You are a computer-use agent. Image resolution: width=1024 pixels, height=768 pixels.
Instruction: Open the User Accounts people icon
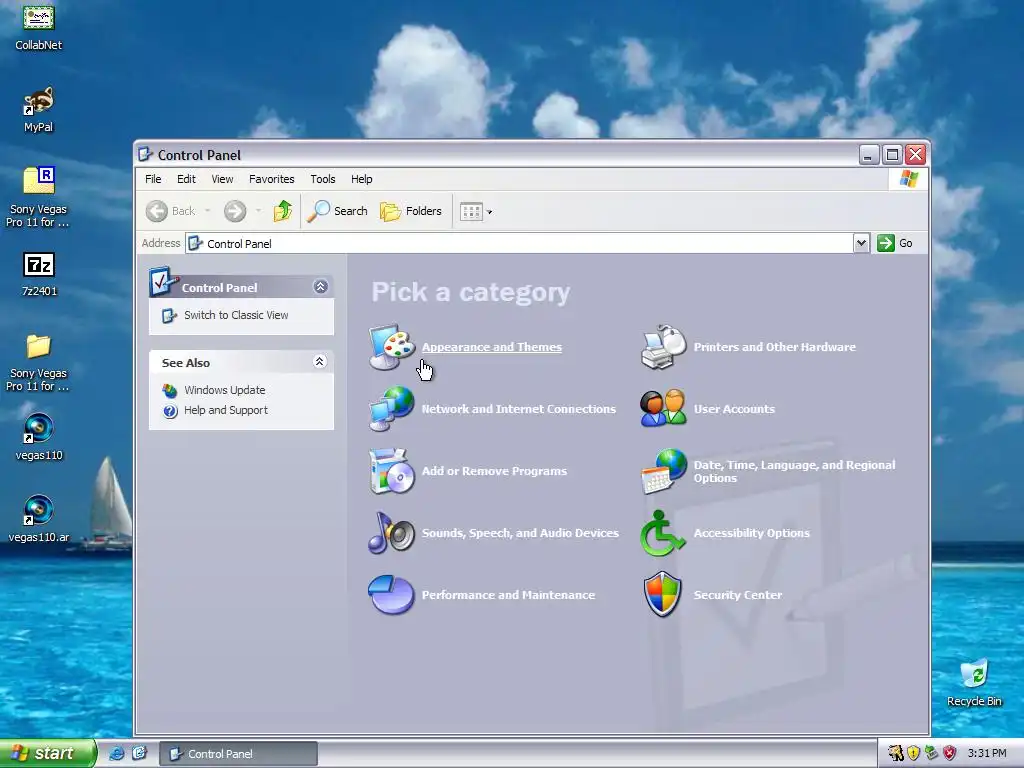[x=664, y=409]
